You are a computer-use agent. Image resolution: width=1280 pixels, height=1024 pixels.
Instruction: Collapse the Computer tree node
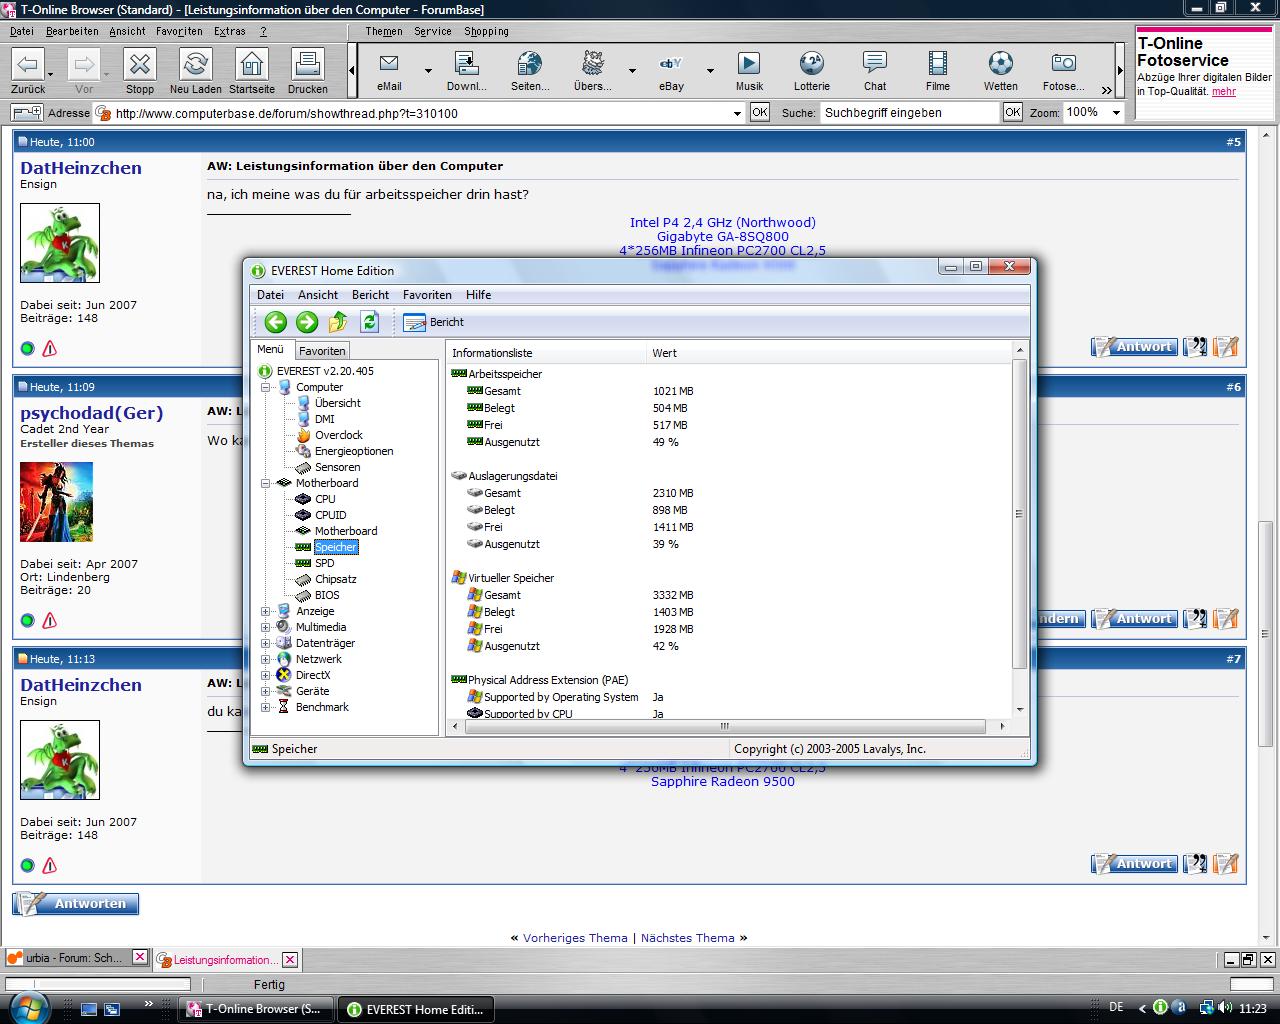(x=266, y=387)
